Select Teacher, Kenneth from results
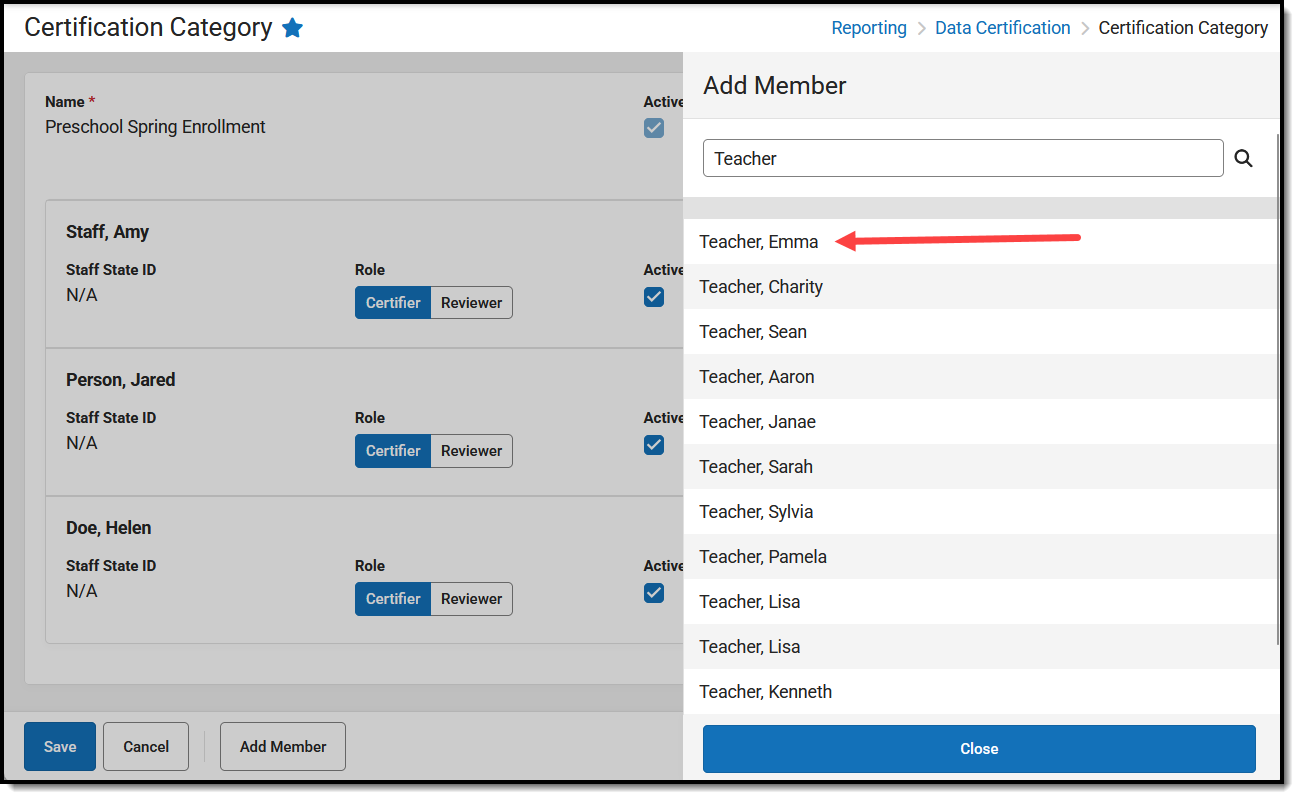This screenshot has width=1299, height=799. [980, 692]
